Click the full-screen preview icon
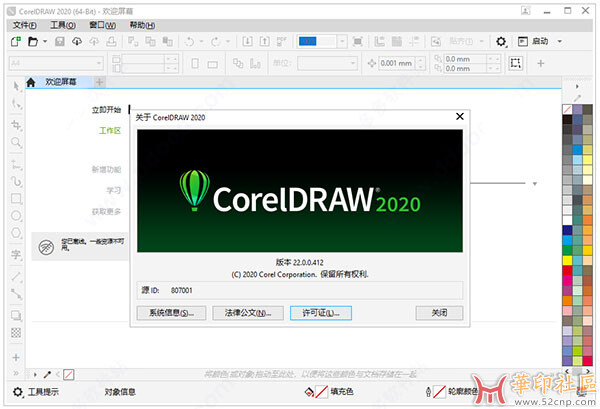Screen dimensions: 600x409 357,41
